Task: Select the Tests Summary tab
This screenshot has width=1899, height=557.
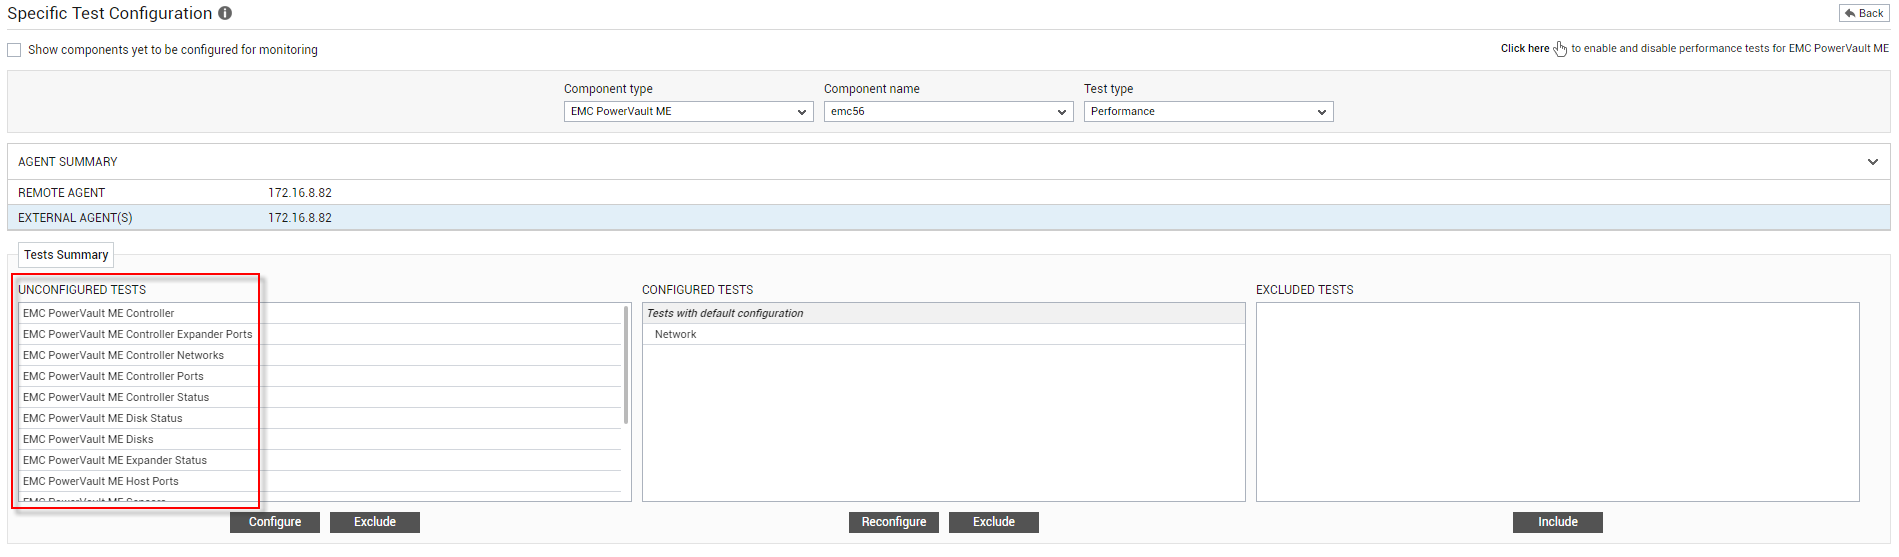Action: (66, 255)
